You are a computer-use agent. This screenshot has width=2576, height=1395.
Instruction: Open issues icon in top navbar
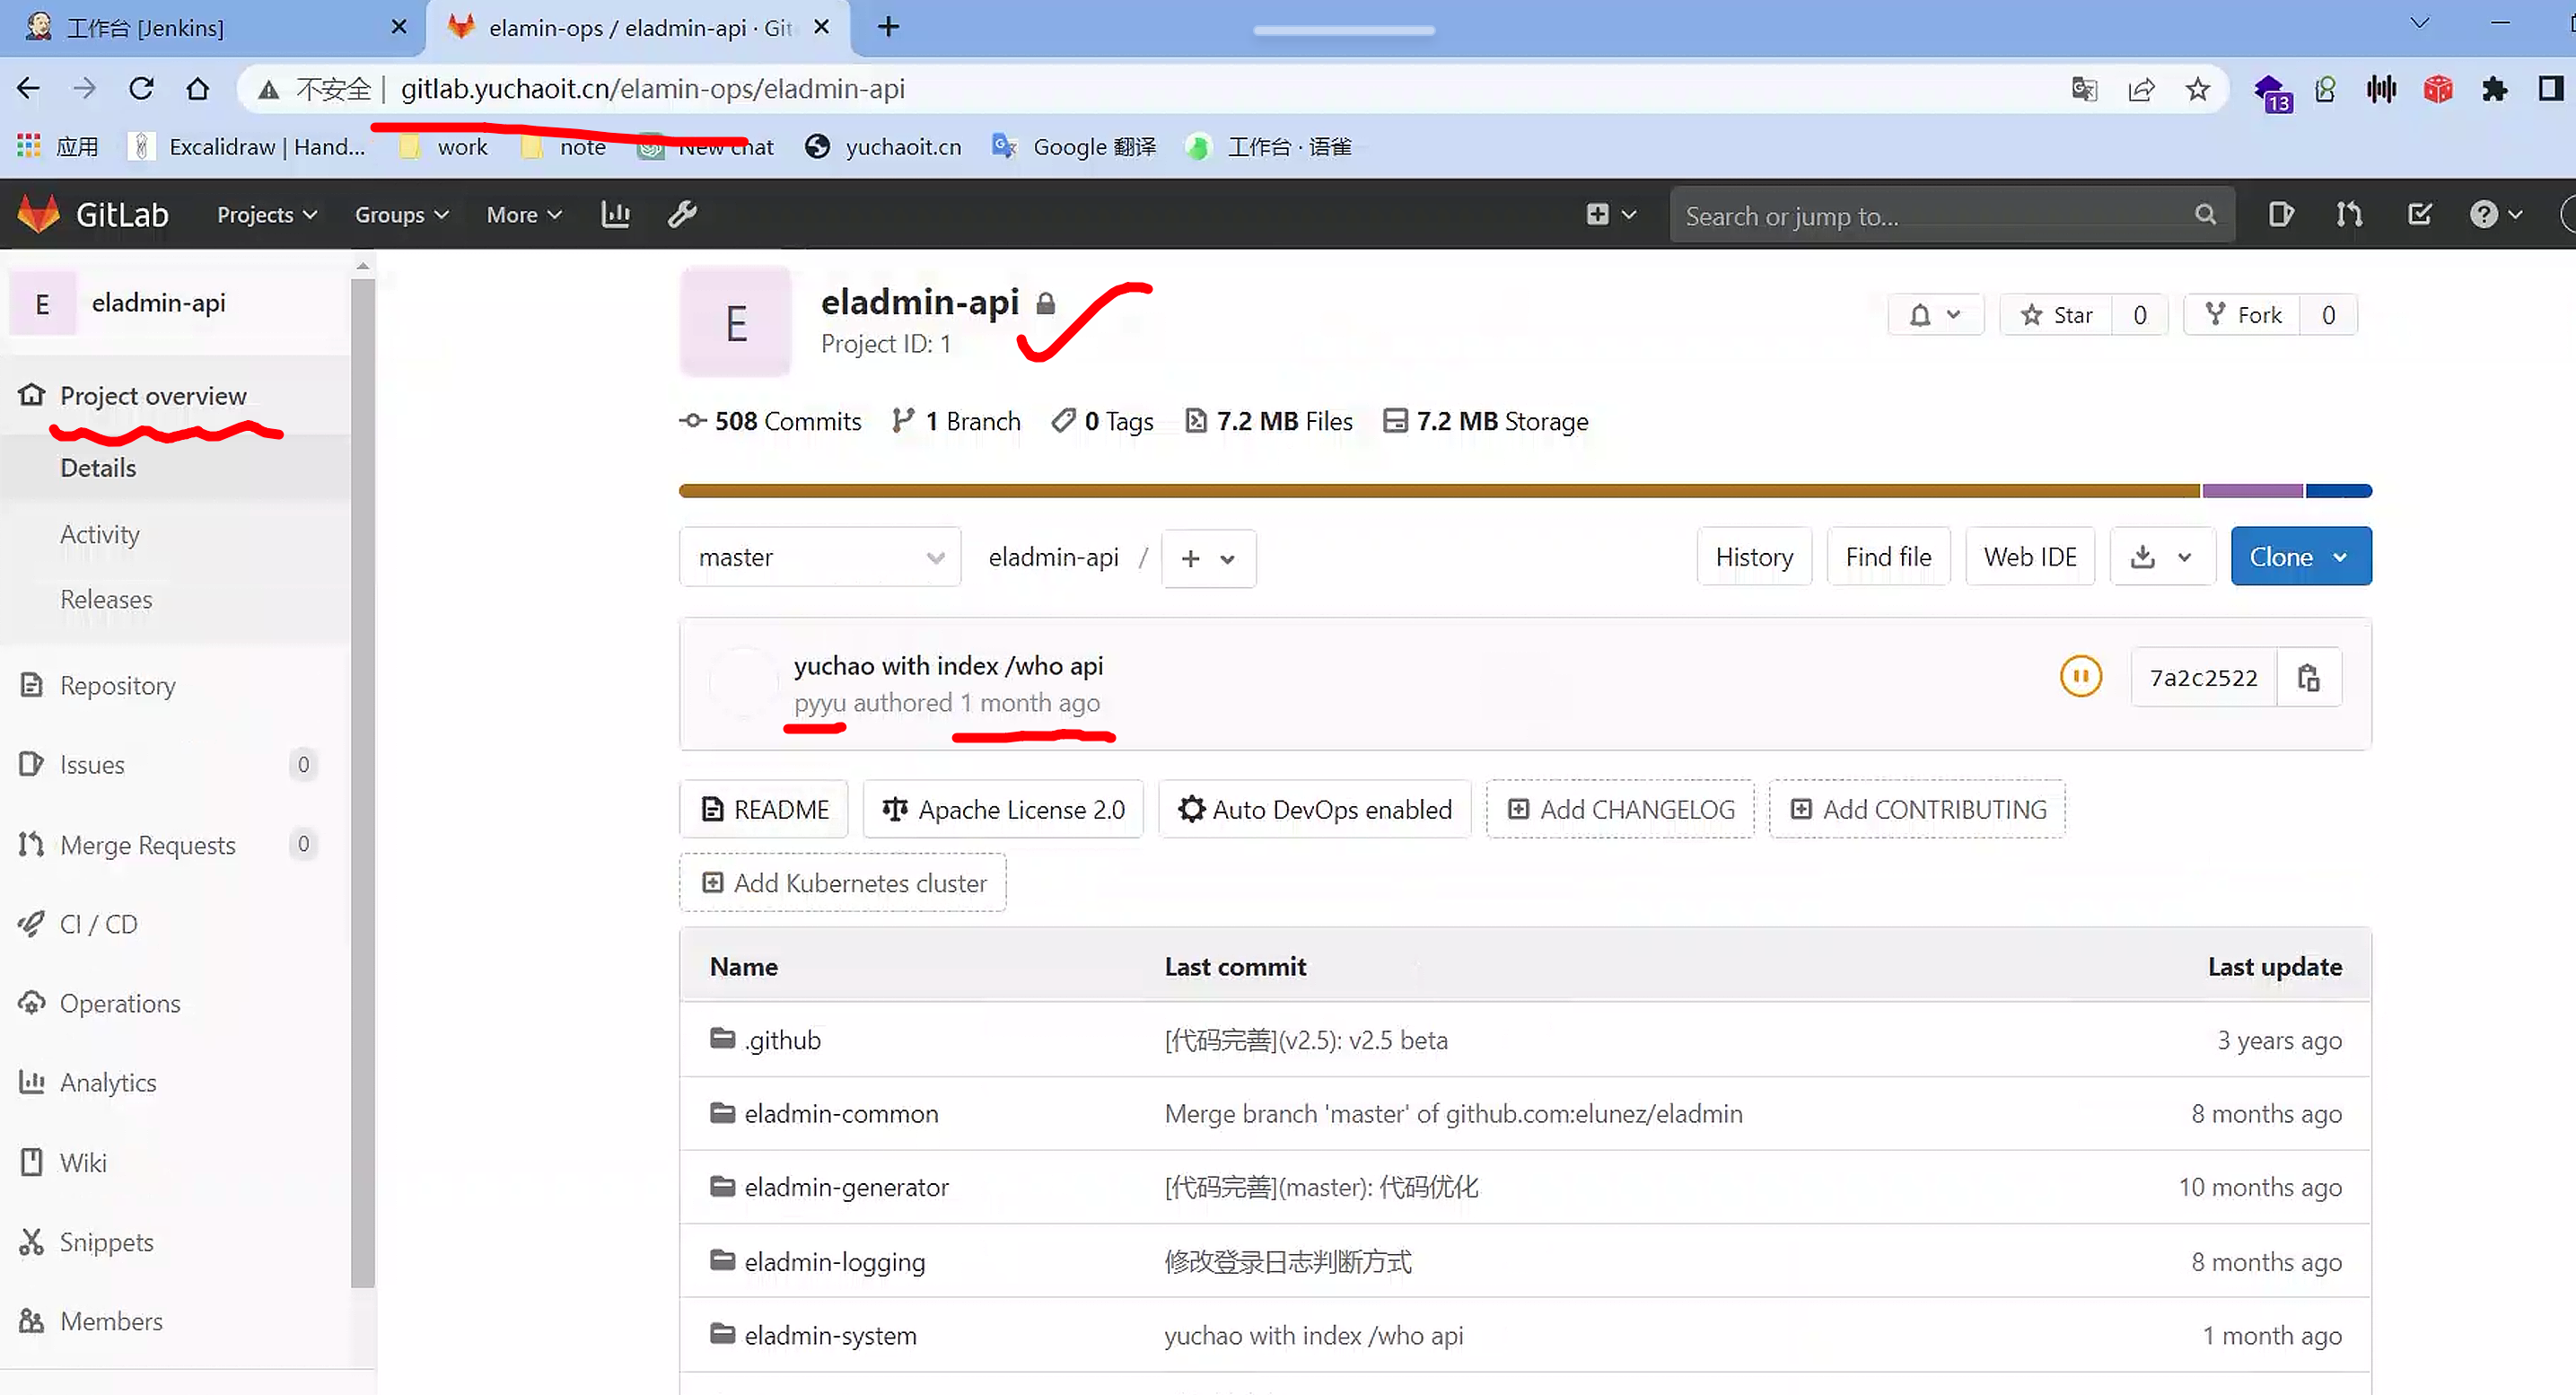2280,214
